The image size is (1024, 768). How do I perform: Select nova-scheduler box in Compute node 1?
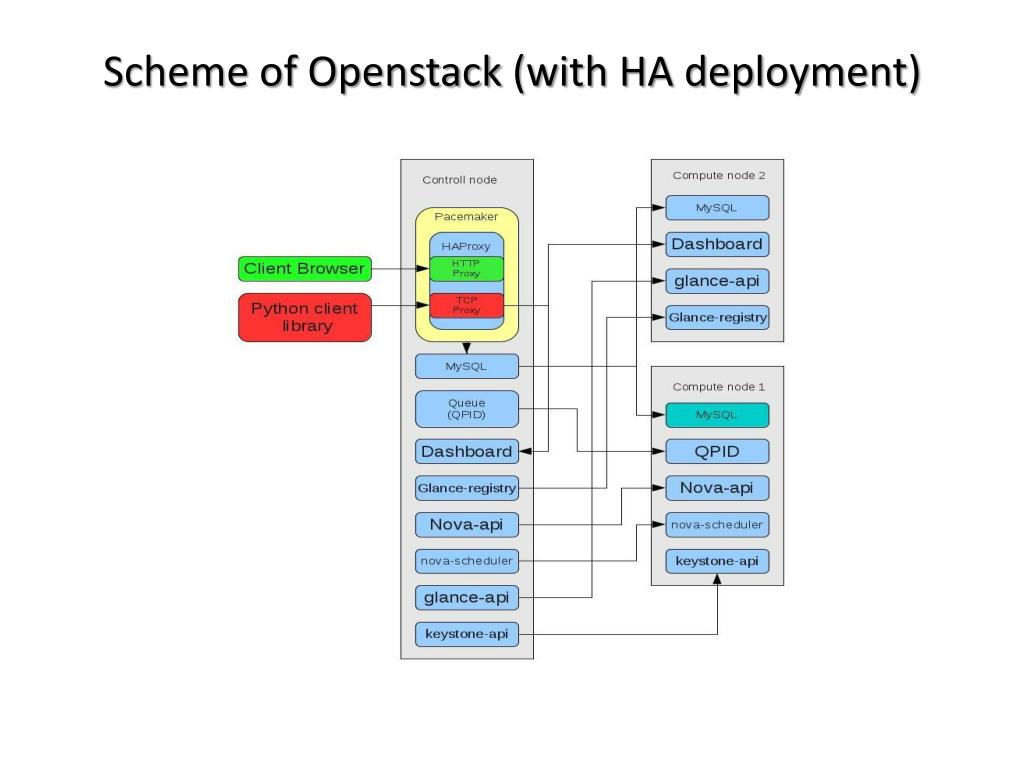coord(717,524)
